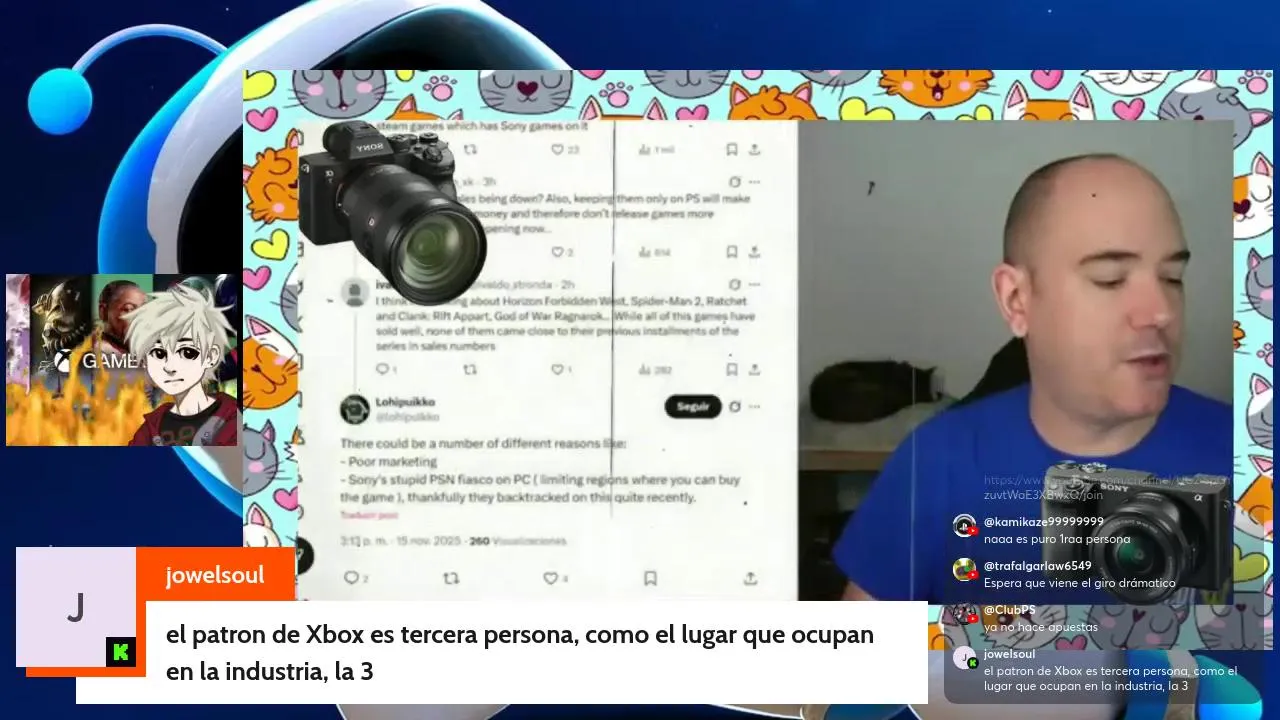Bookmark the tweet about steam games with Sony games
This screenshot has width=1280, height=720.
tap(731, 150)
